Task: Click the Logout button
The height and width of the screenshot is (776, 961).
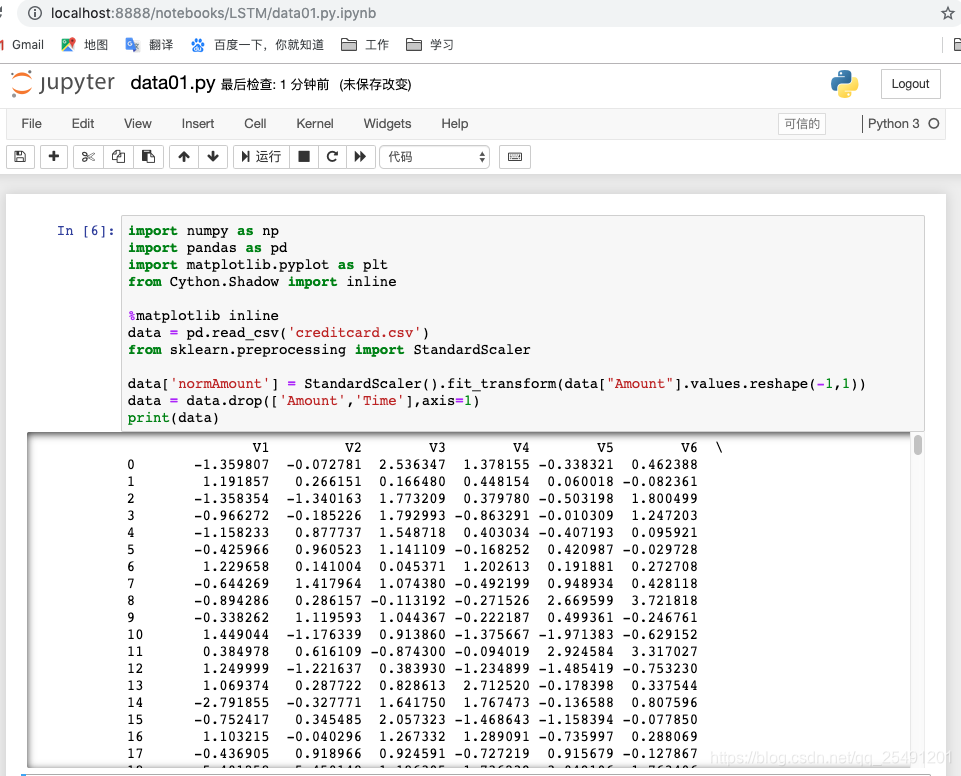Action: 910,84
